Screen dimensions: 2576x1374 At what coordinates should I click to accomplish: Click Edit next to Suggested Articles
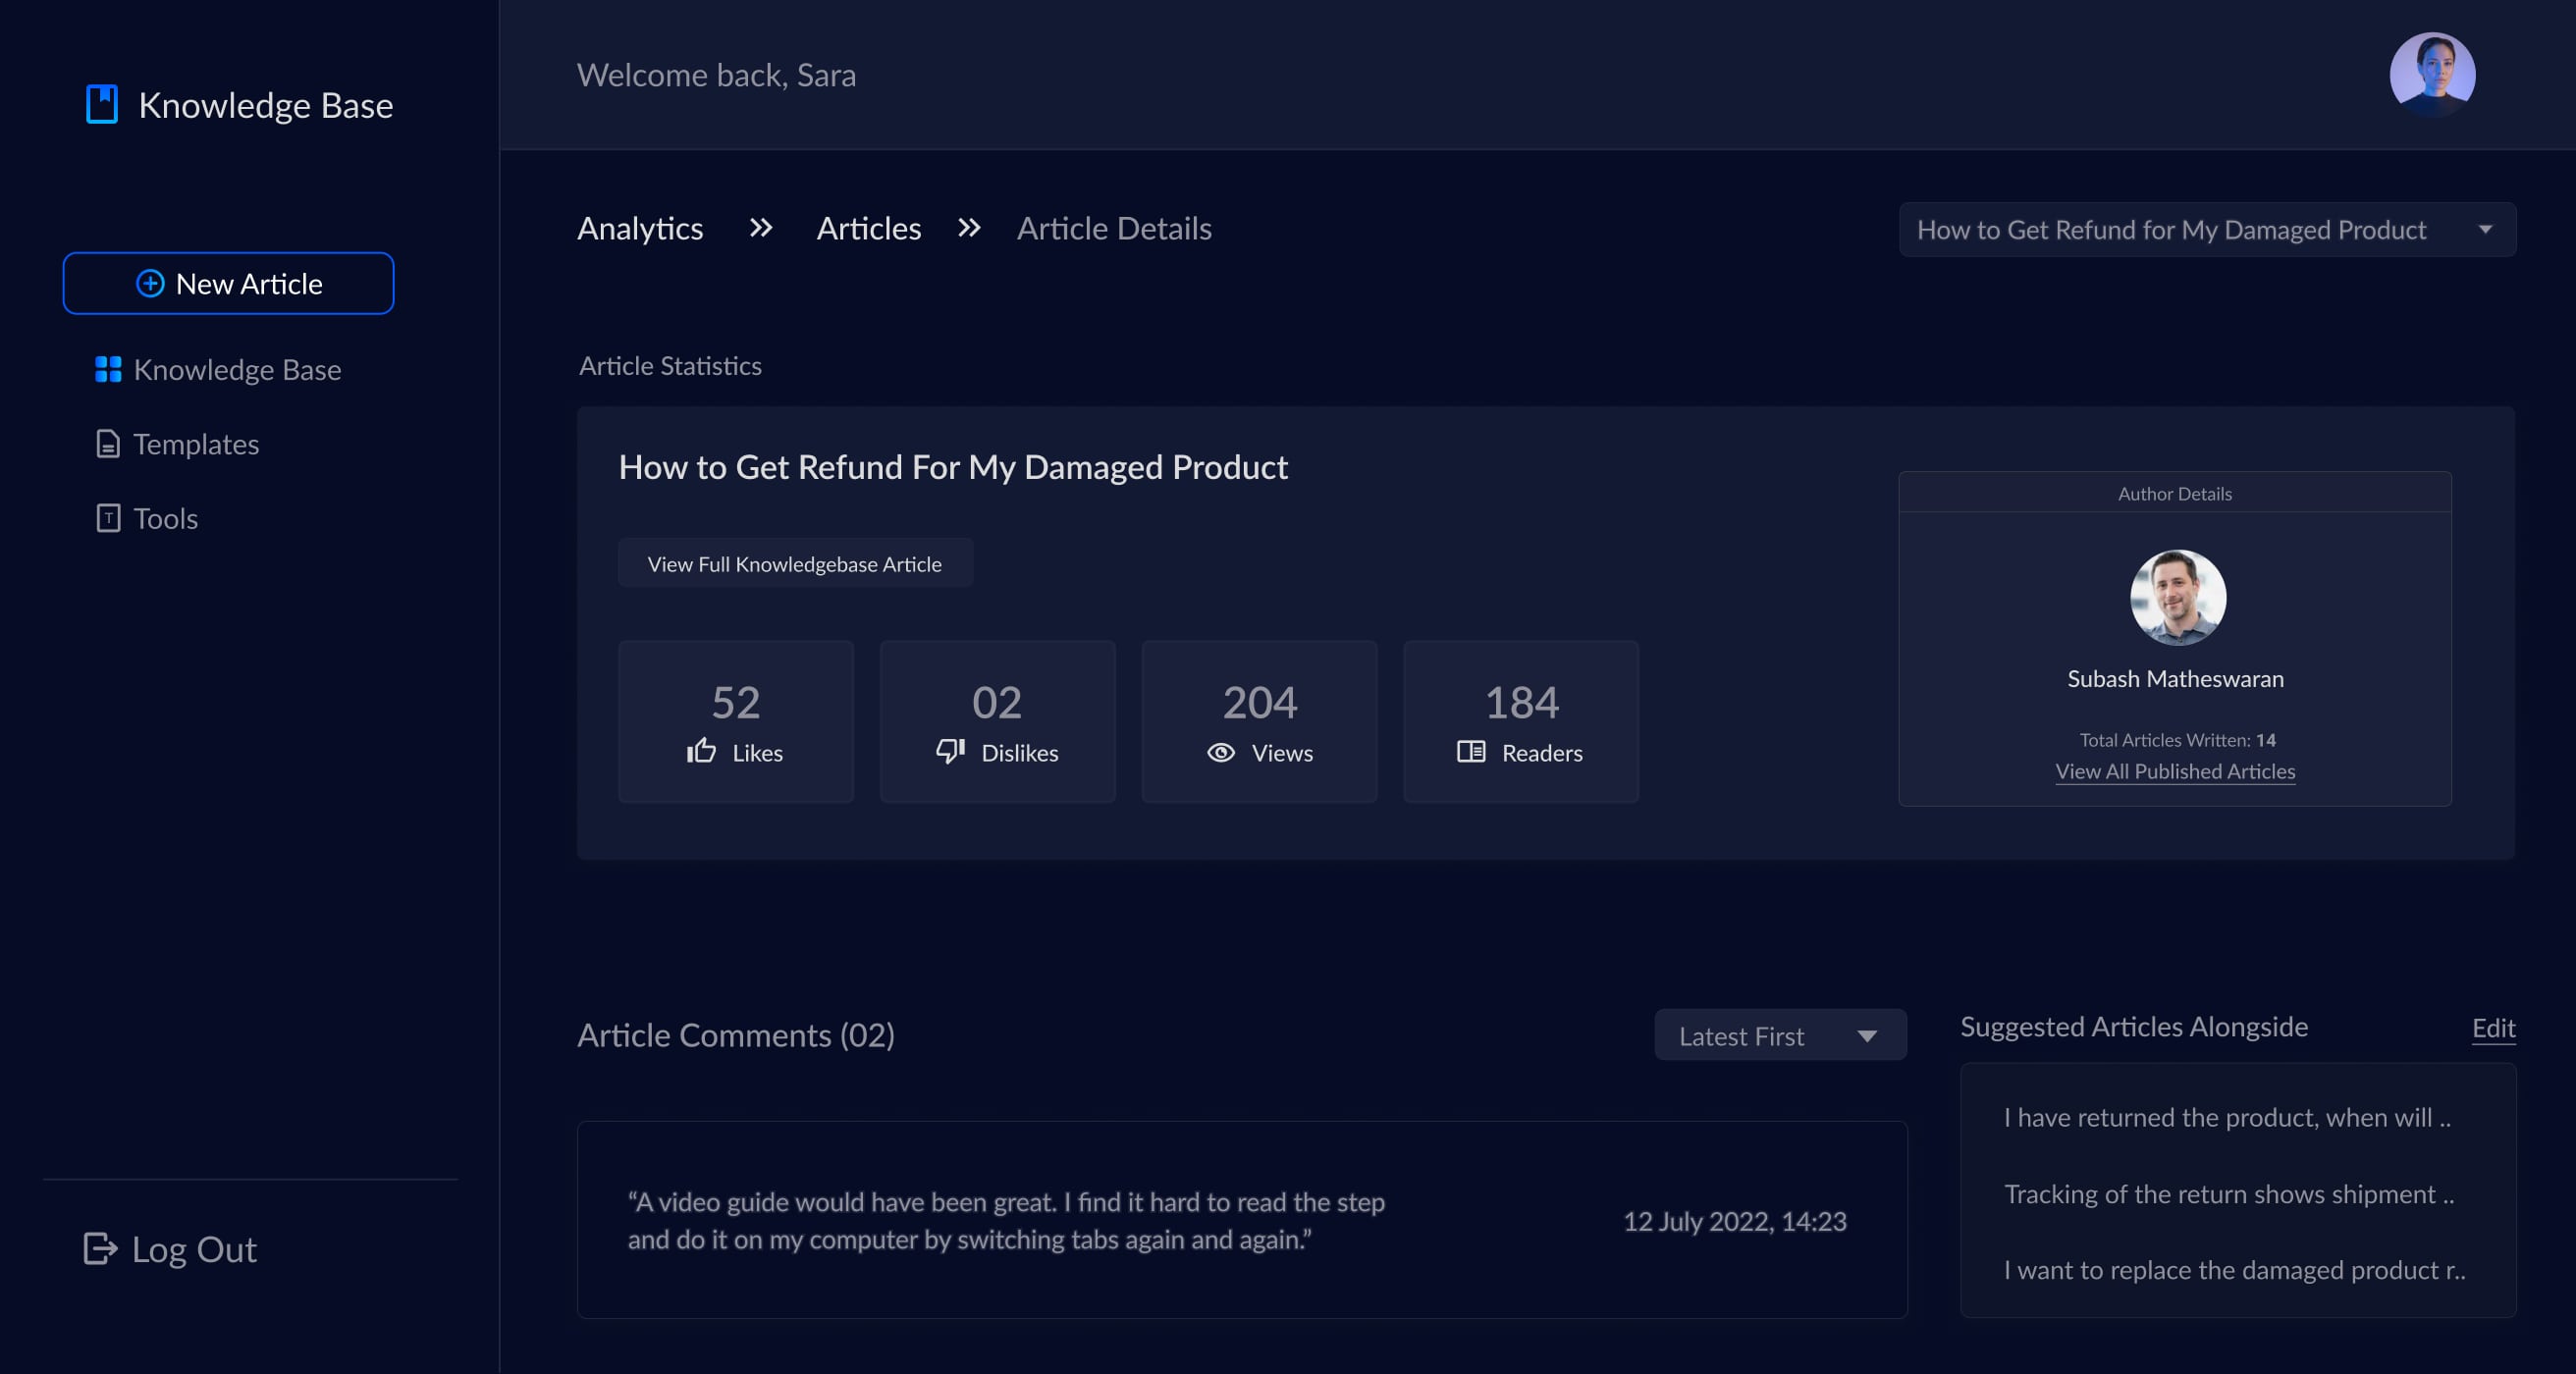(x=2492, y=1028)
